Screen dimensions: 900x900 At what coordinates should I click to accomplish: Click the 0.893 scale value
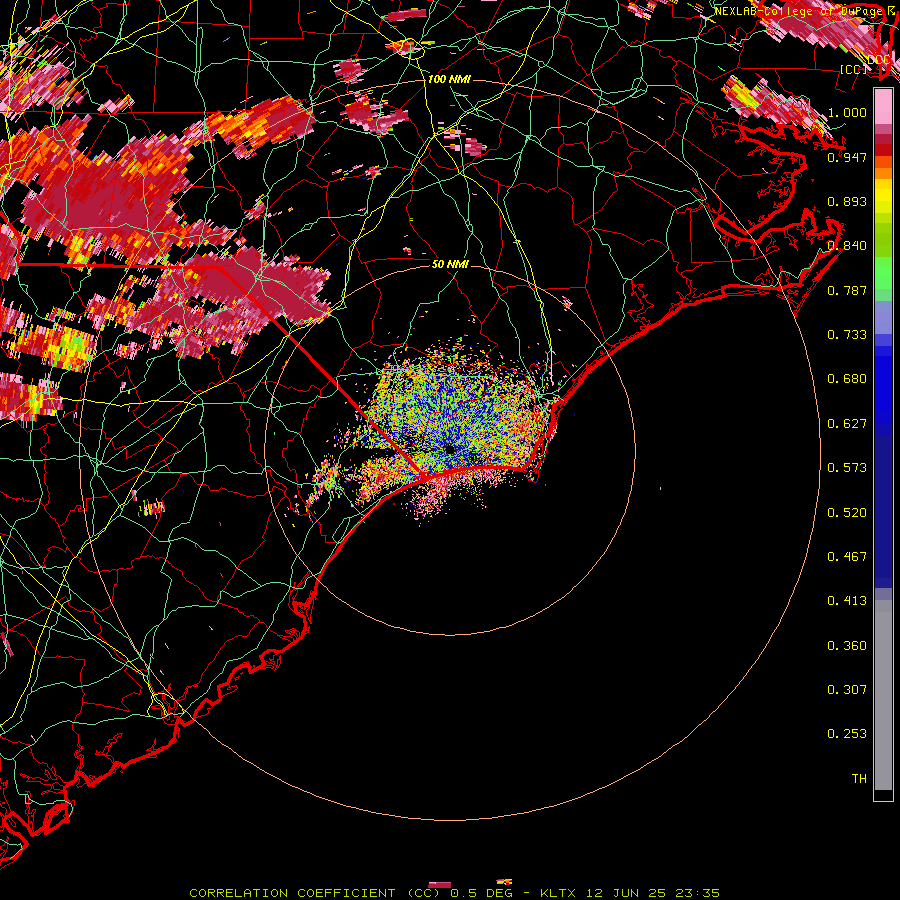coord(847,201)
